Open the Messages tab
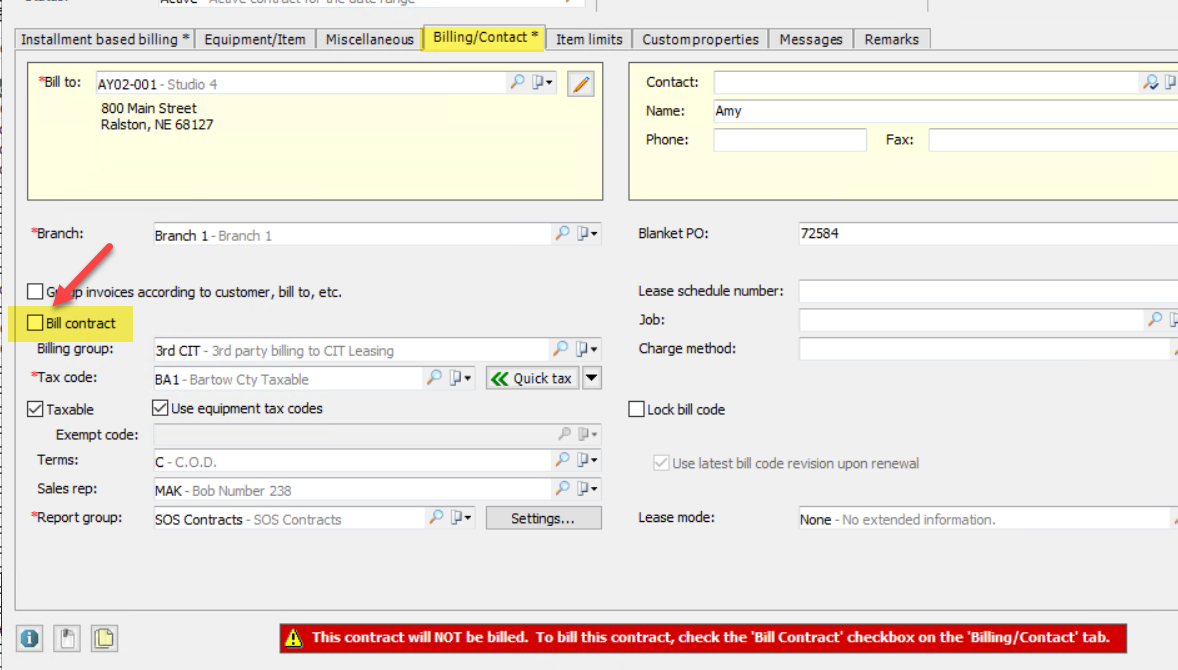 (x=811, y=39)
